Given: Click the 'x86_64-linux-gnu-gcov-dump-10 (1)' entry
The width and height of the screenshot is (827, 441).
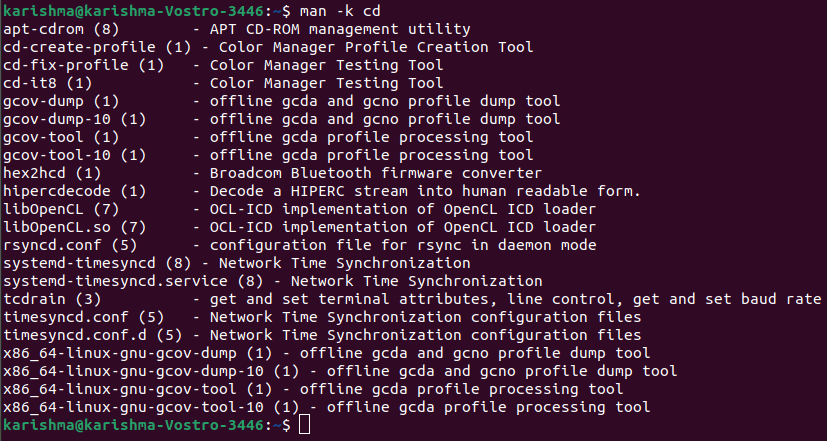Looking at the screenshot, I should pyautogui.click(x=151, y=371).
